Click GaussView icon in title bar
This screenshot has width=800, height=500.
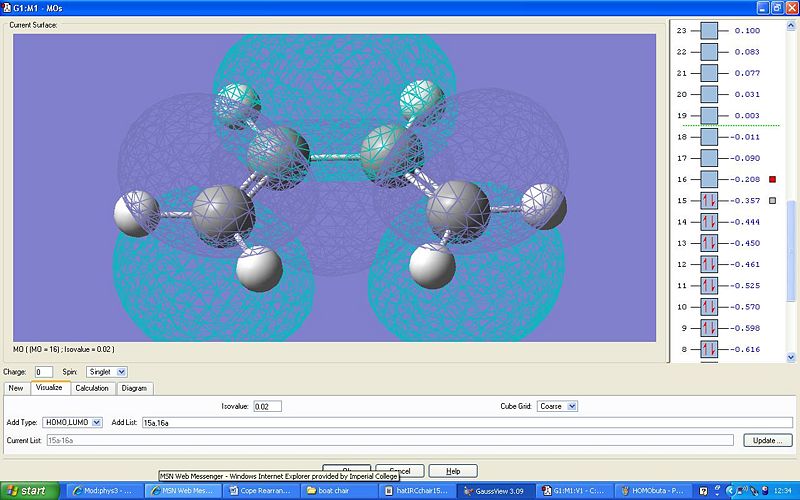(x=7, y=8)
